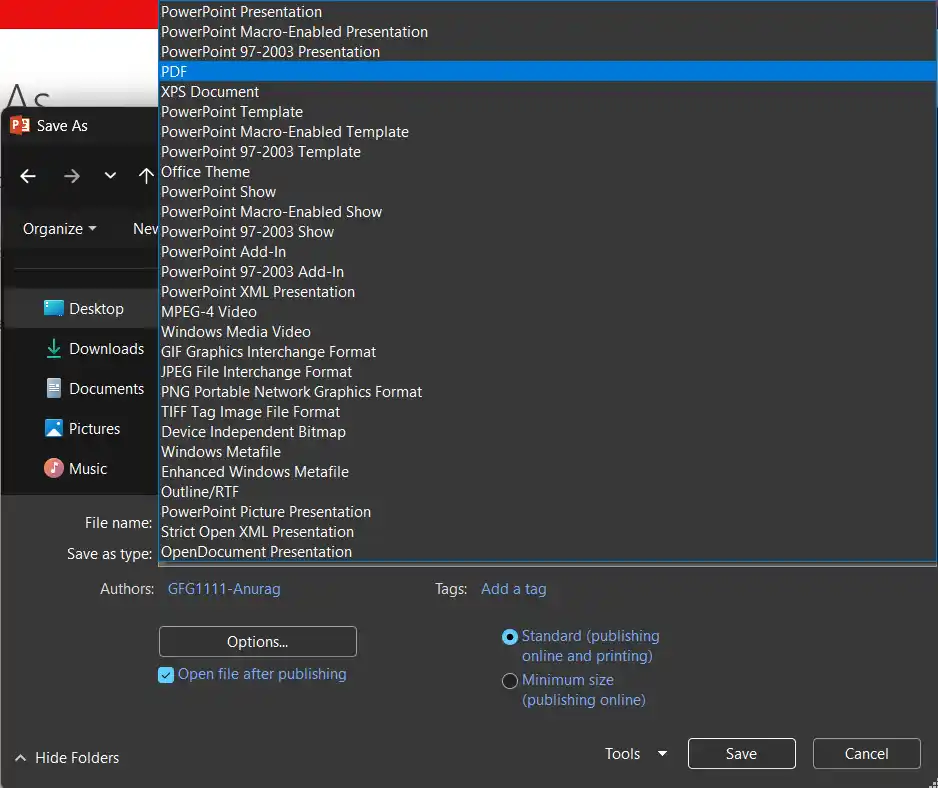Choose TIFF Tag Image File Format
Viewport: 938px width, 788px height.
[x=547, y=412]
